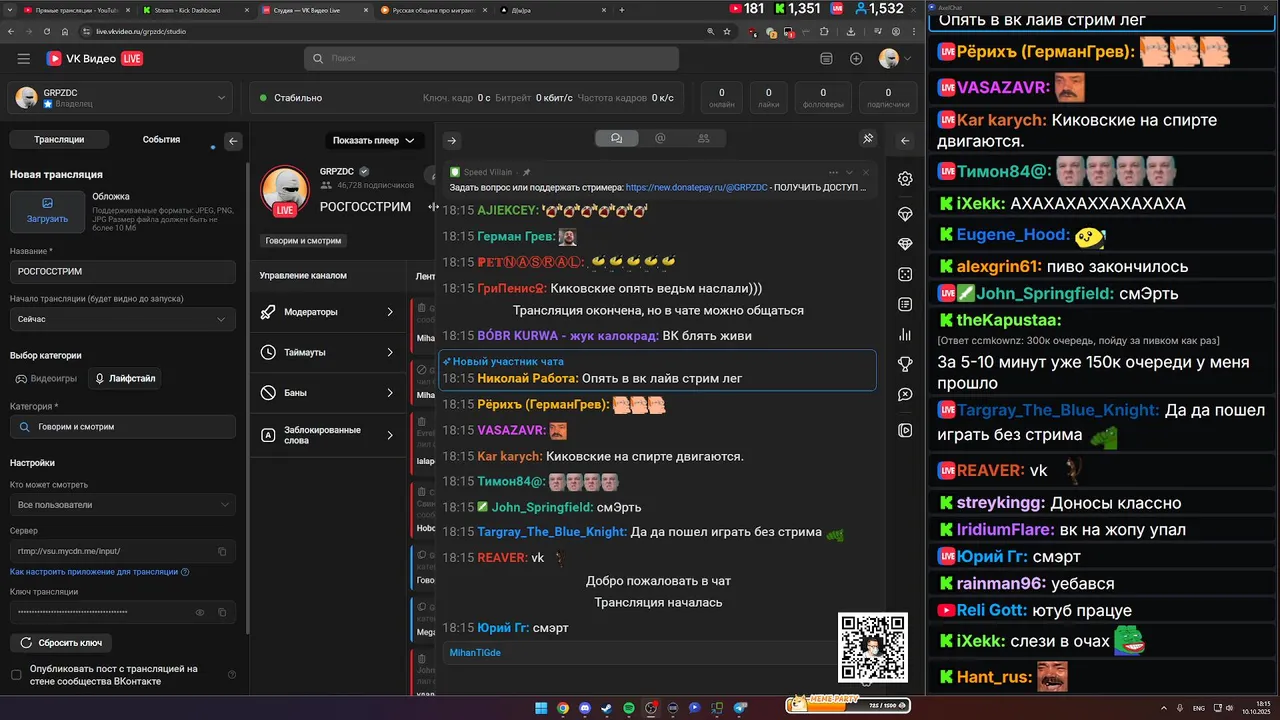
Task: Switch to the Трансляции tab
Action: point(59,140)
